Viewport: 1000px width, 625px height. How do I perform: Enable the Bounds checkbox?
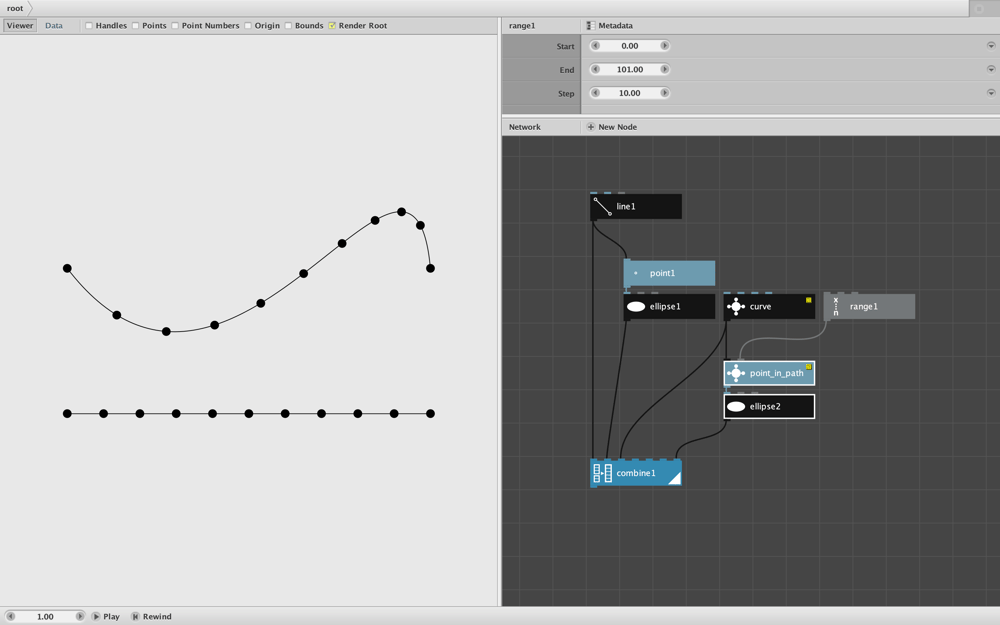(288, 26)
